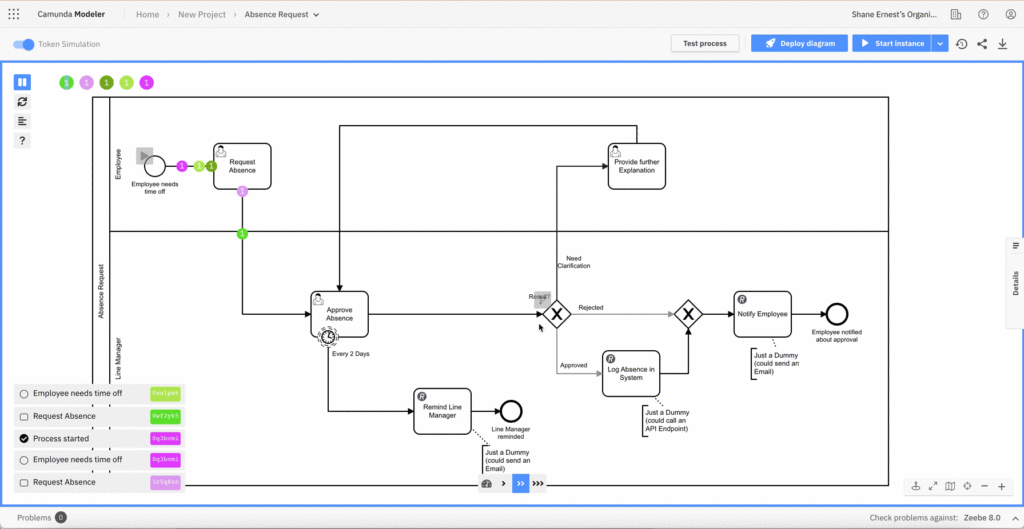Select the 'Process started' log entry
This screenshot has height=529, width=1024.
coord(99,438)
